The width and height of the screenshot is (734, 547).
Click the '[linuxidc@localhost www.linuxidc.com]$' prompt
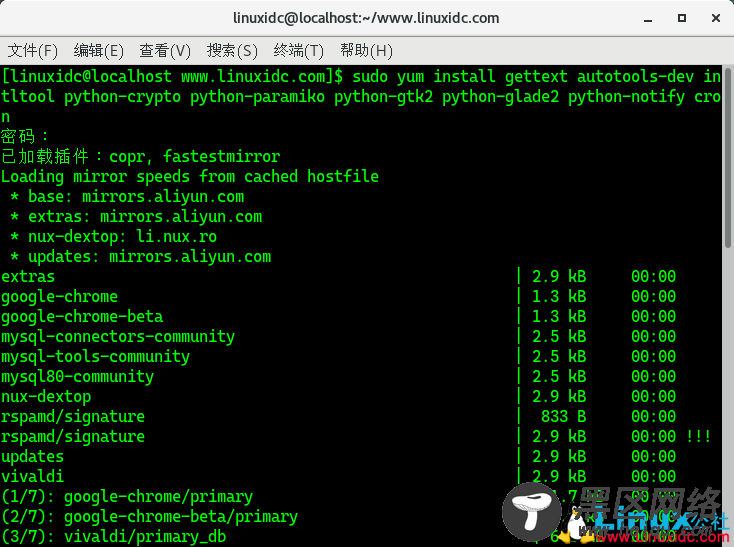click(x=172, y=77)
